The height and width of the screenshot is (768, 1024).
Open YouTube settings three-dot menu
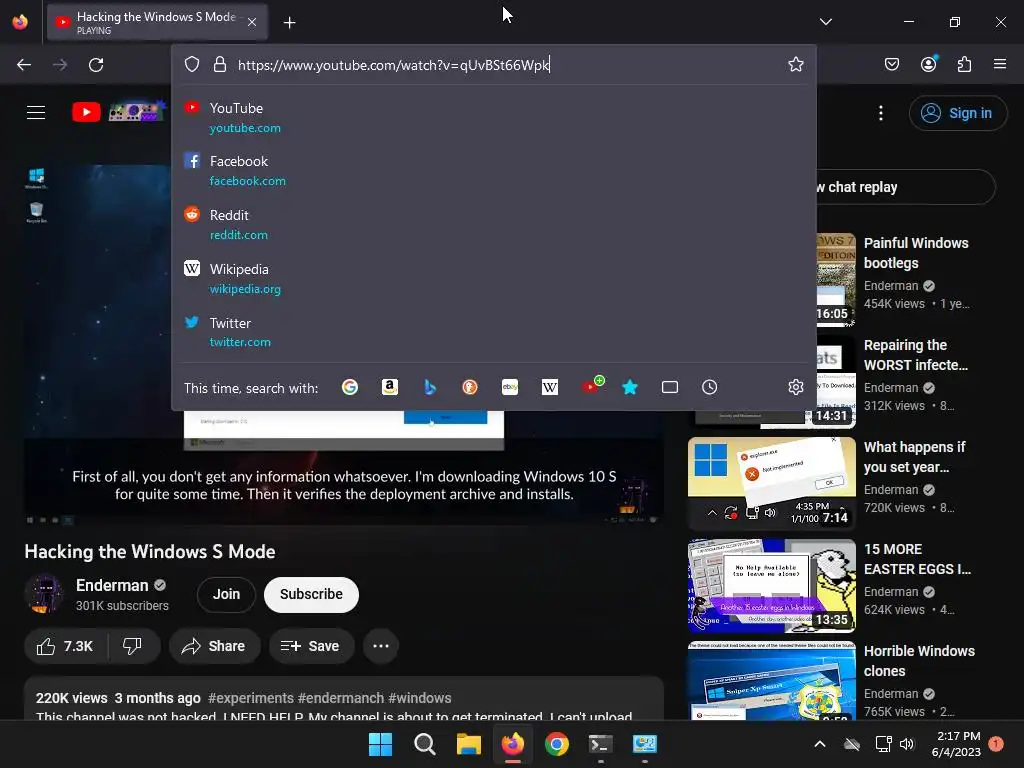pyautogui.click(x=881, y=113)
